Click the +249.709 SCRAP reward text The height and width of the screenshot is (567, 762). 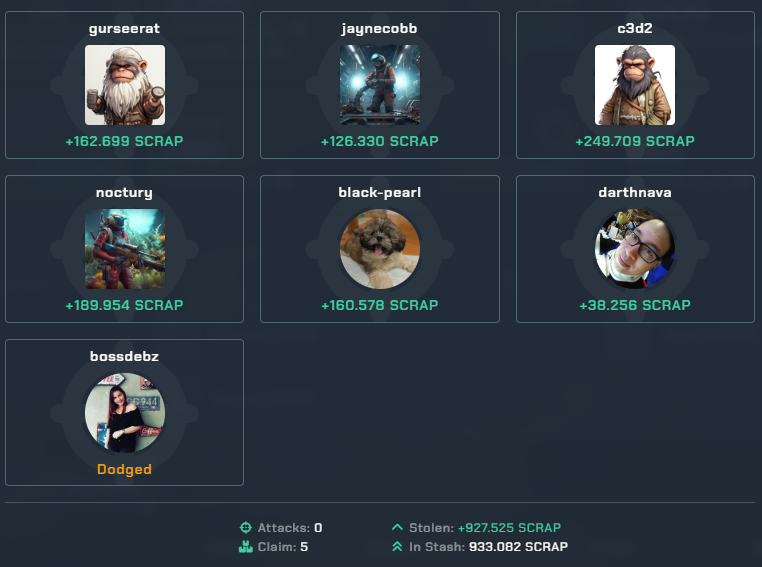635,141
